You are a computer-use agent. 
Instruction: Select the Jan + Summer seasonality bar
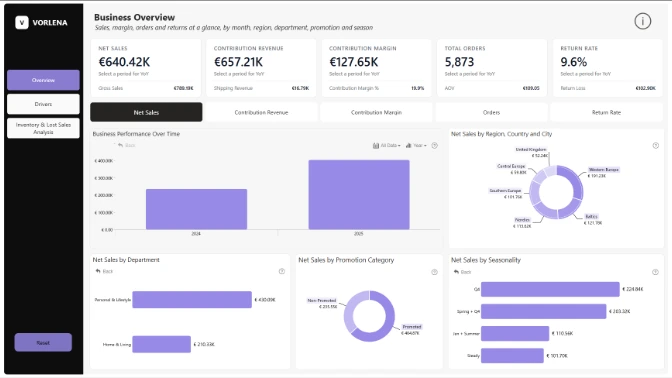click(515, 333)
